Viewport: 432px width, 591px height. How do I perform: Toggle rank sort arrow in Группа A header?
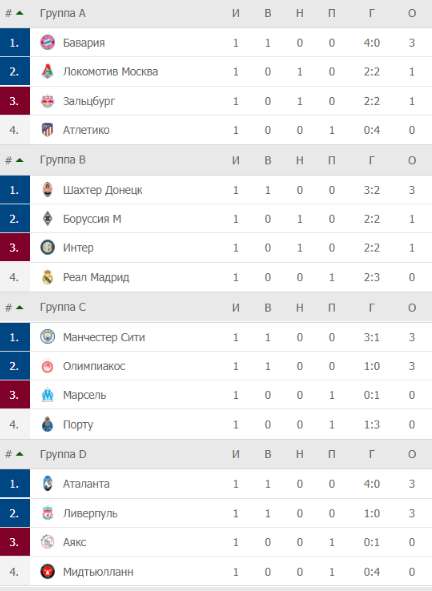pos(20,13)
